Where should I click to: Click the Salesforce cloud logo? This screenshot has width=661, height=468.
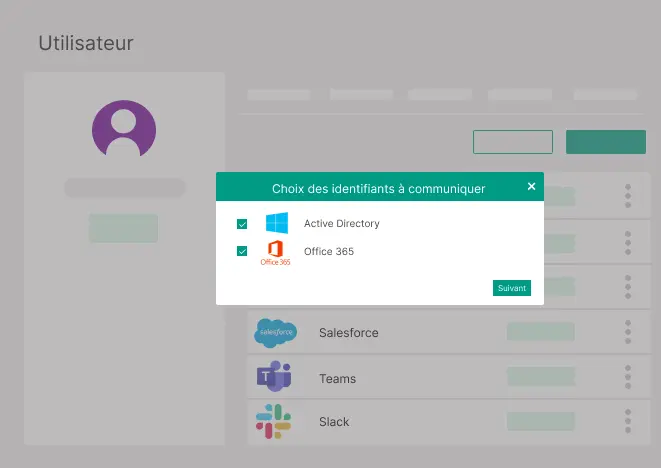(276, 333)
